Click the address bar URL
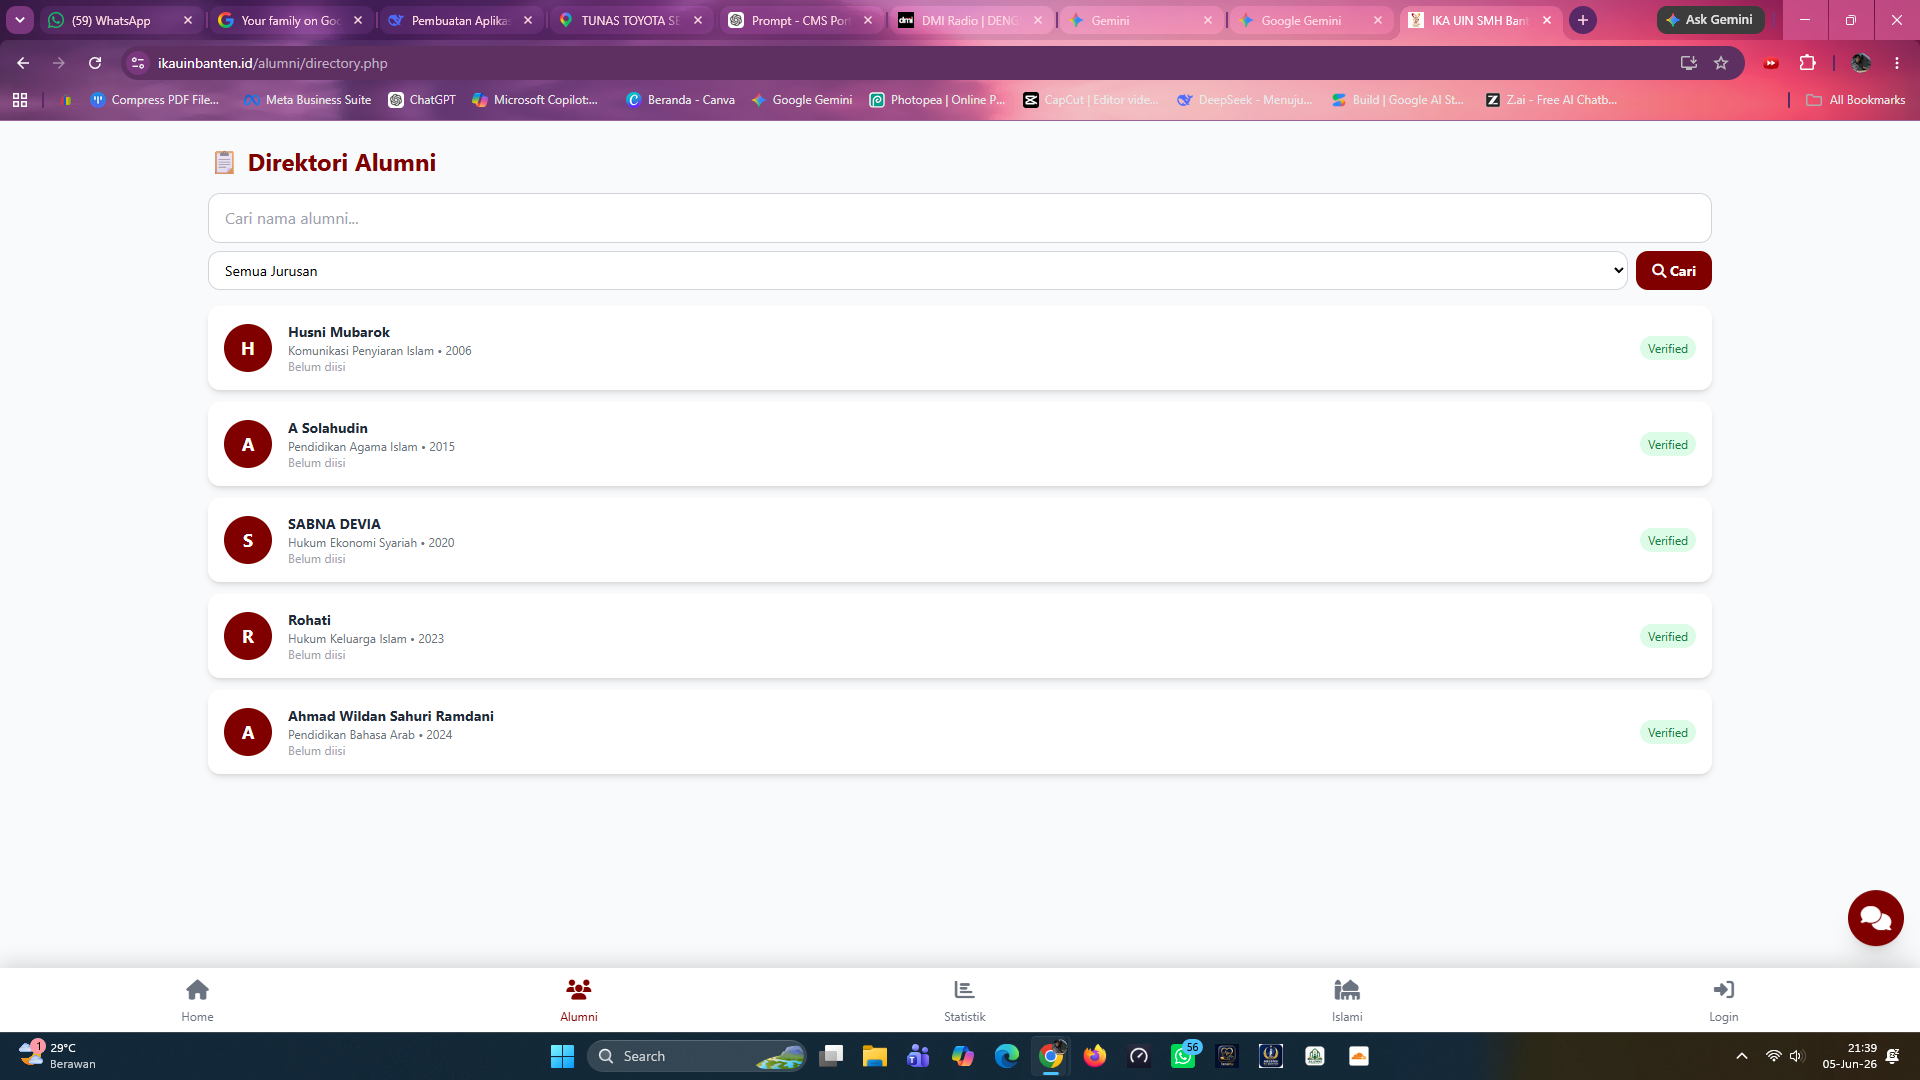Screen dimensions: 1920x1080 click(273, 63)
